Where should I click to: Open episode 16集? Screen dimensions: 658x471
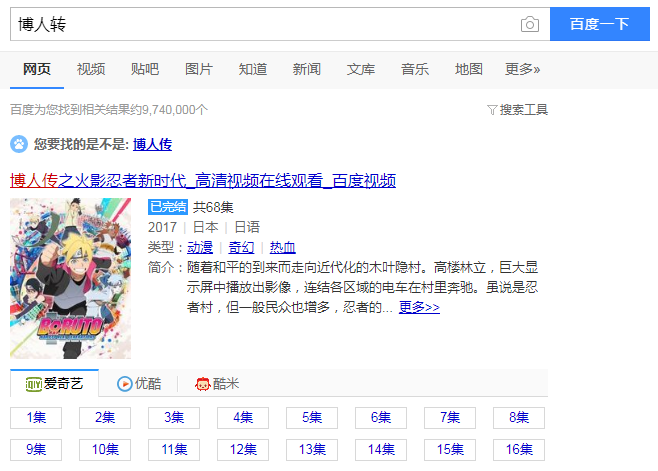[519, 450]
